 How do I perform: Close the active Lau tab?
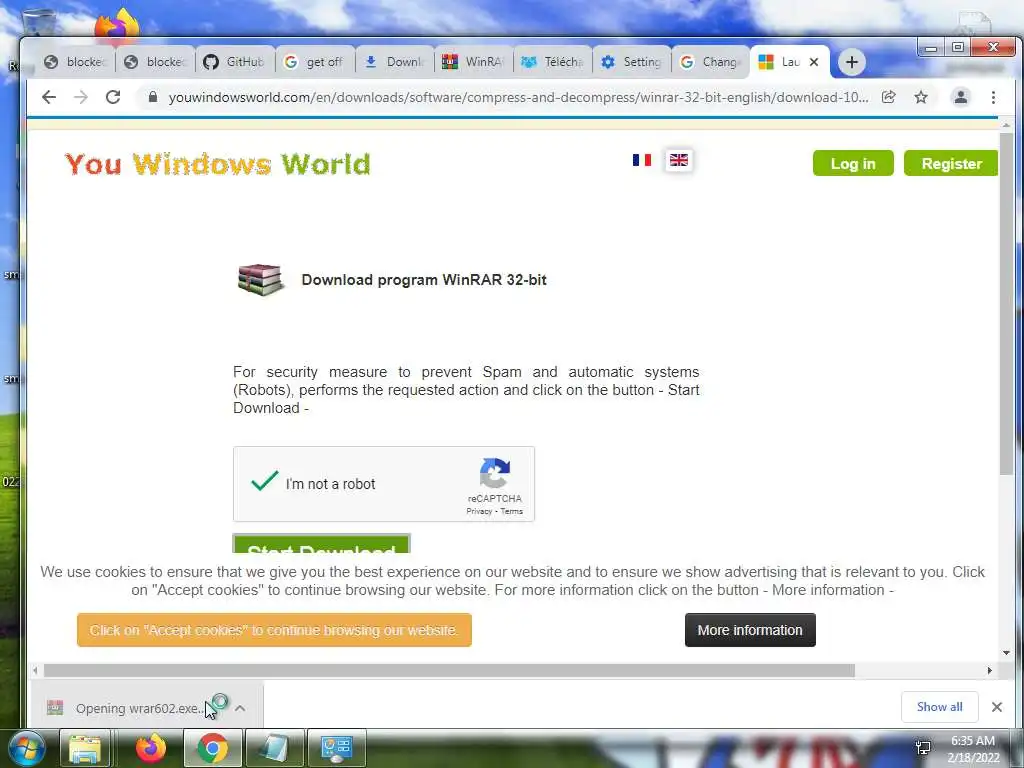click(x=814, y=62)
